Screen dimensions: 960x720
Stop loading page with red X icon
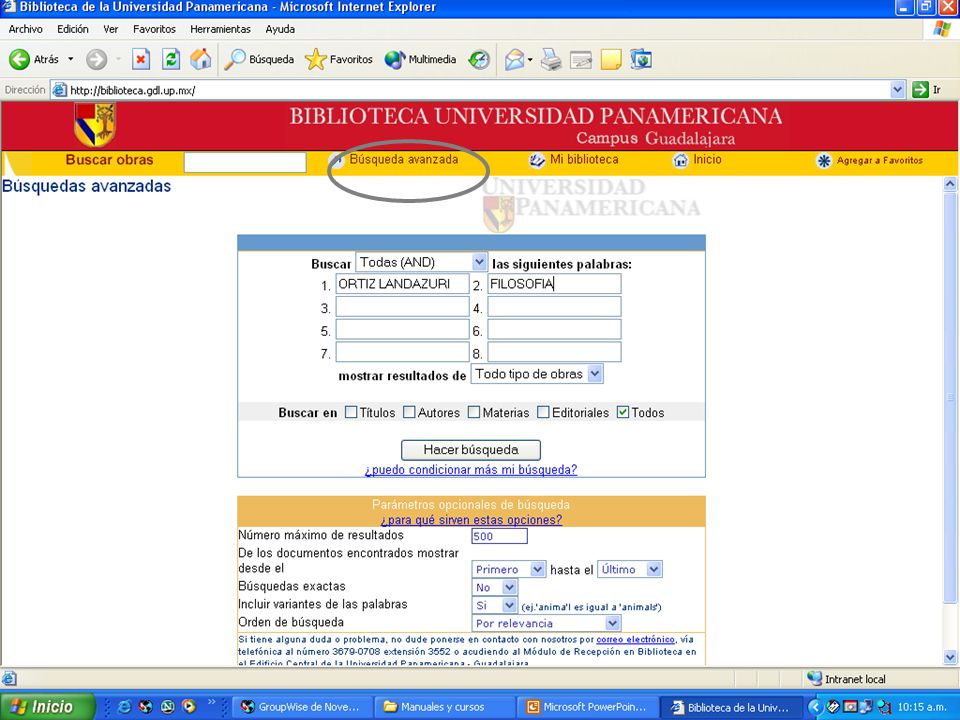click(141, 59)
